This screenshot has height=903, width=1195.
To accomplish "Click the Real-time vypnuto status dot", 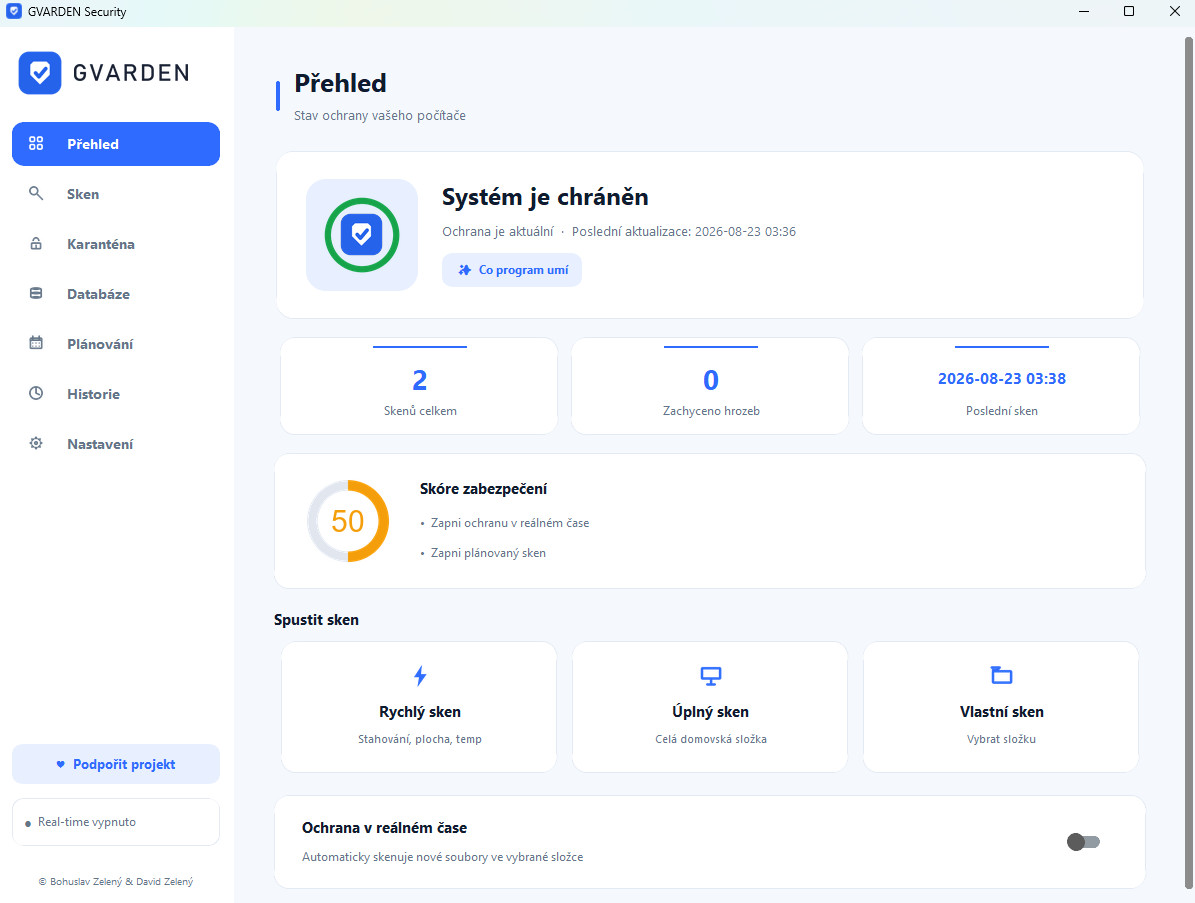I will 28,824.
